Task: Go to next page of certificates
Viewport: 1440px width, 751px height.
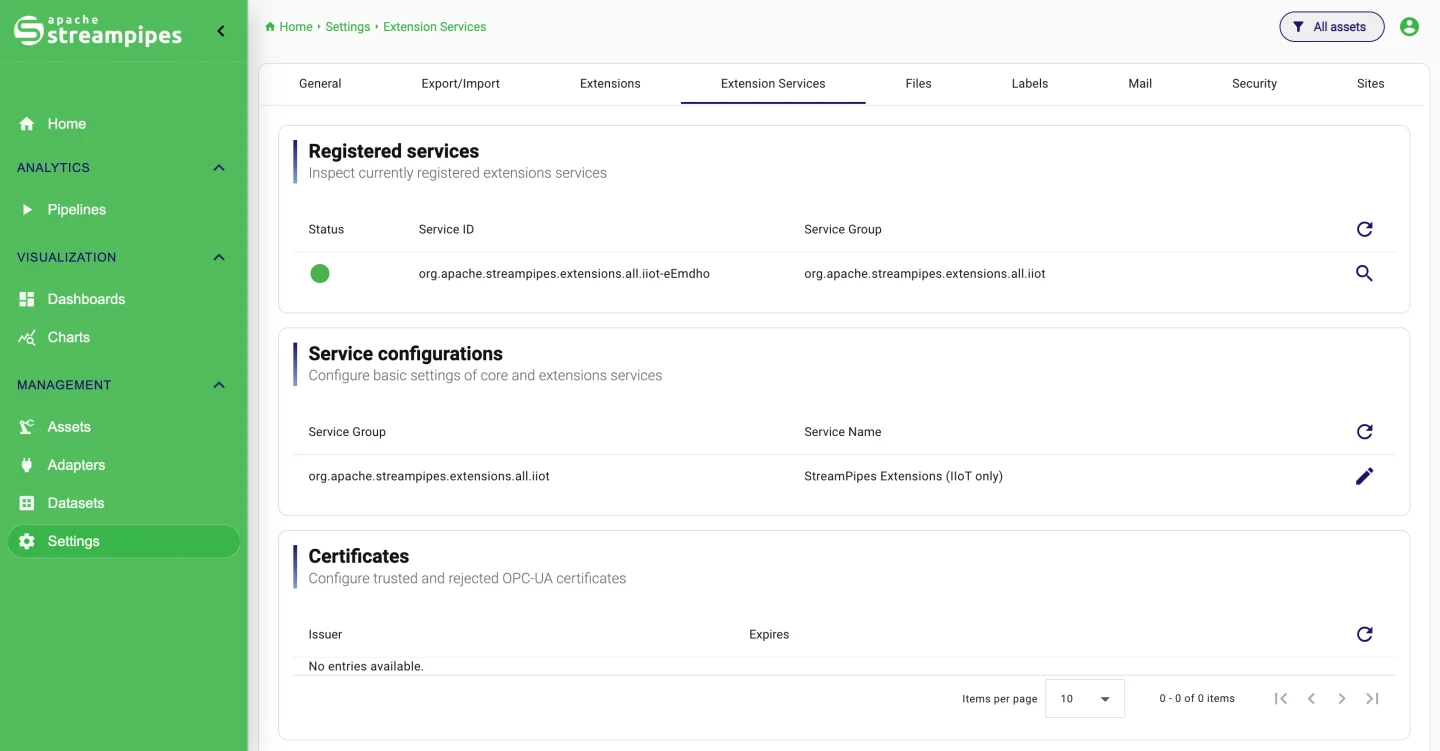Action: point(1342,698)
